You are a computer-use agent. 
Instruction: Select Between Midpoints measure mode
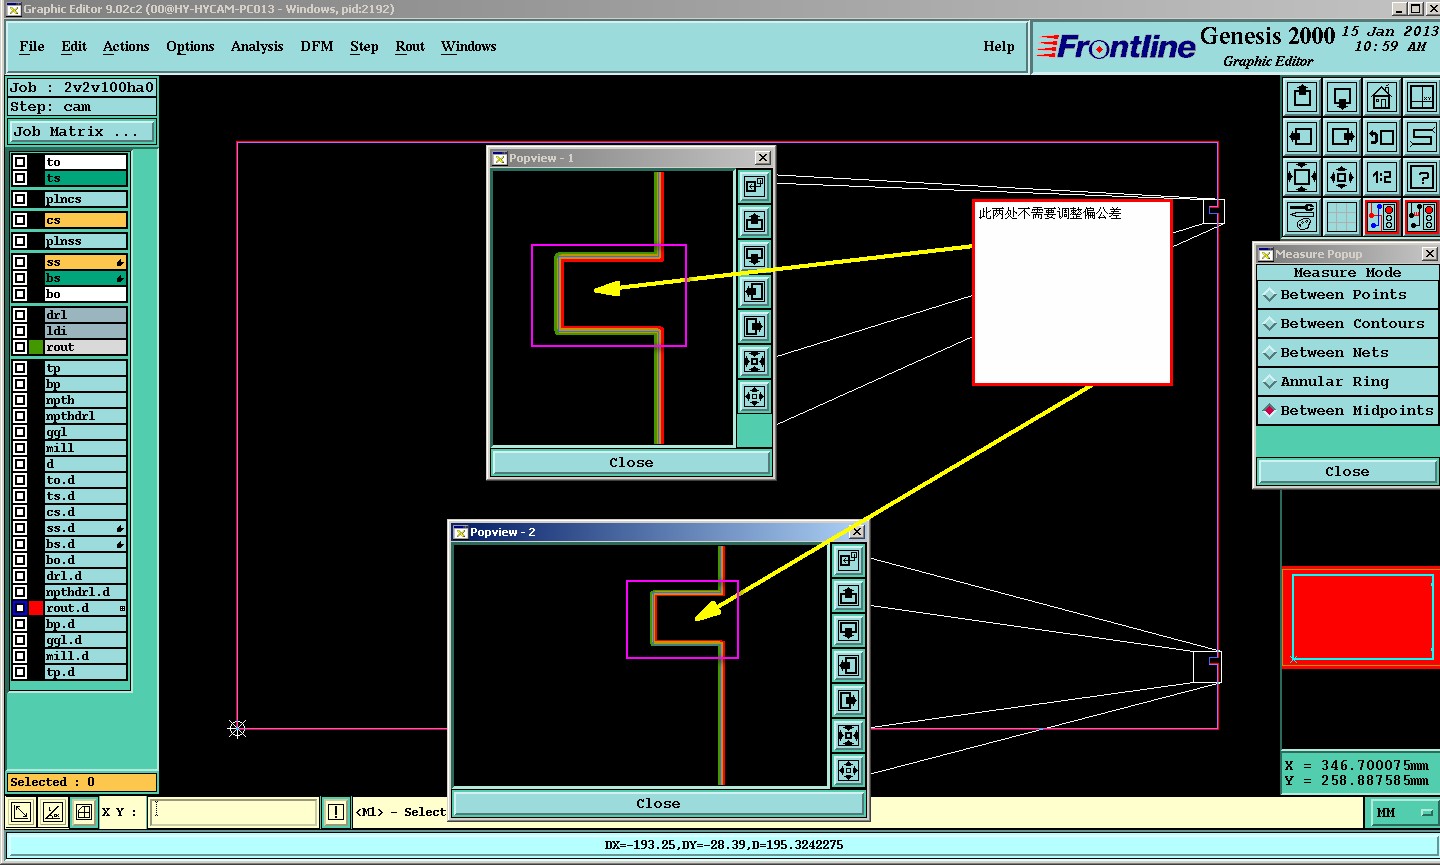click(1347, 411)
